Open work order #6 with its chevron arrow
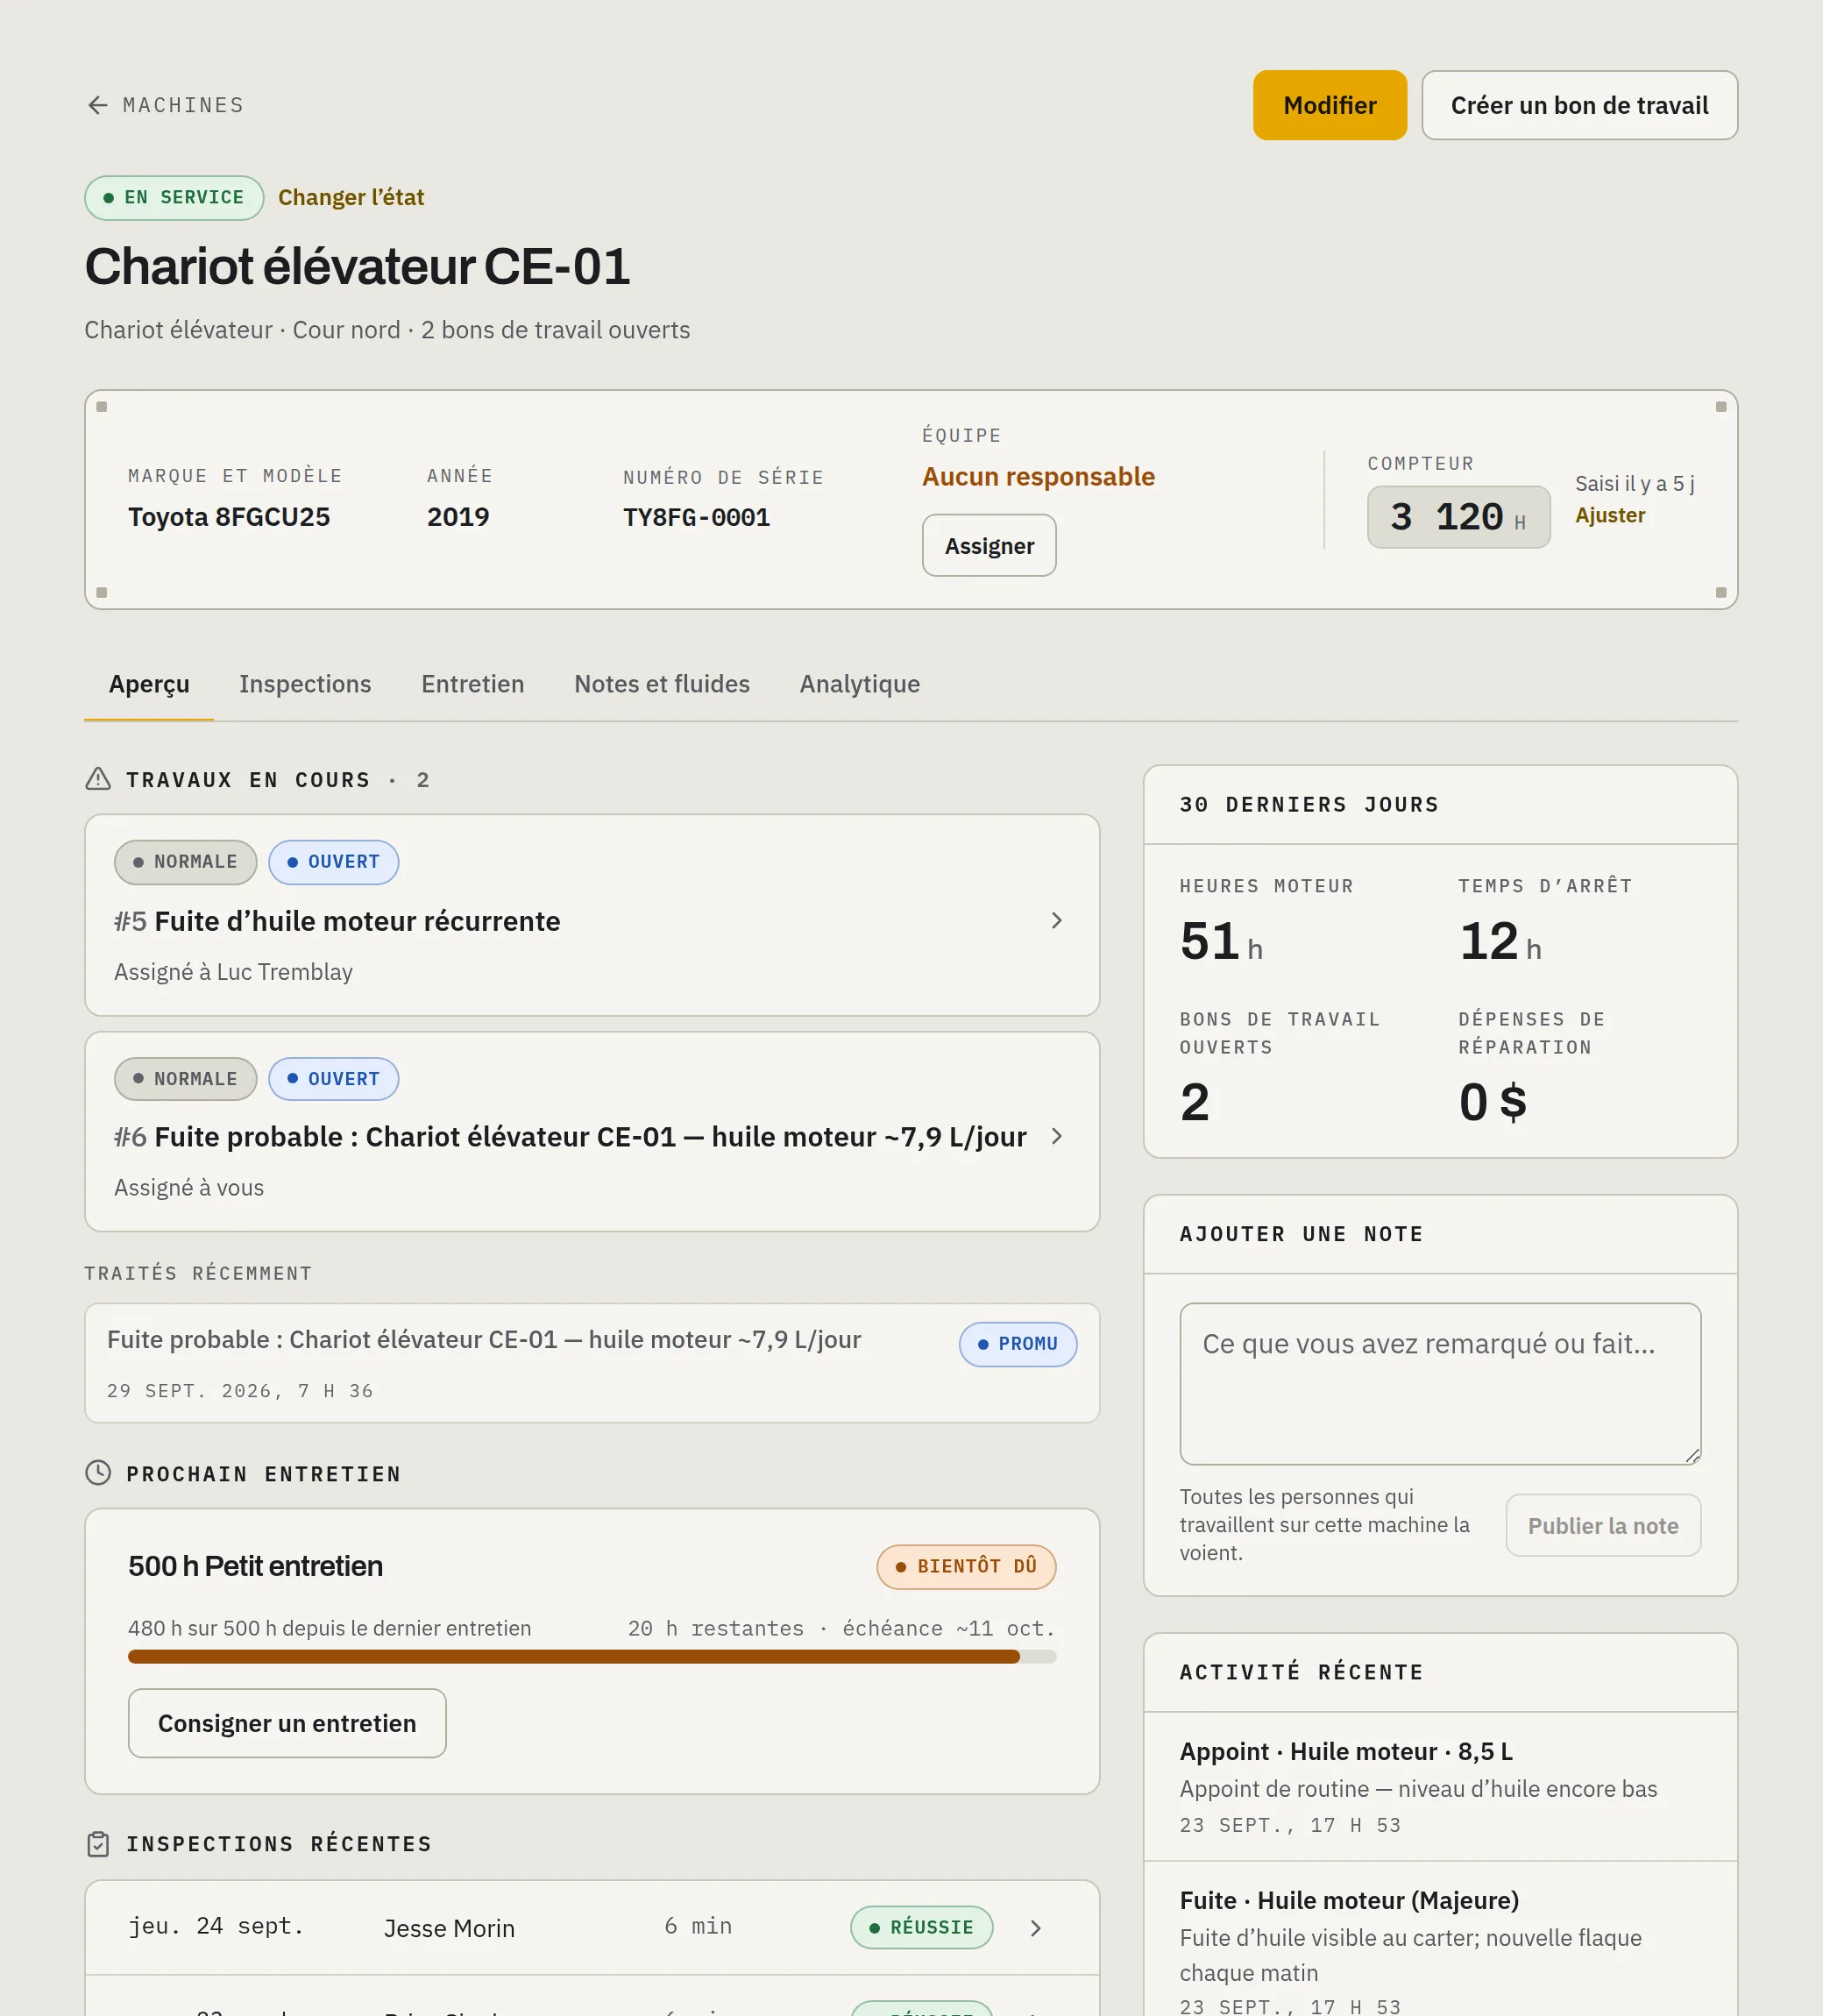Viewport: 1823px width, 2016px height. (1057, 1136)
